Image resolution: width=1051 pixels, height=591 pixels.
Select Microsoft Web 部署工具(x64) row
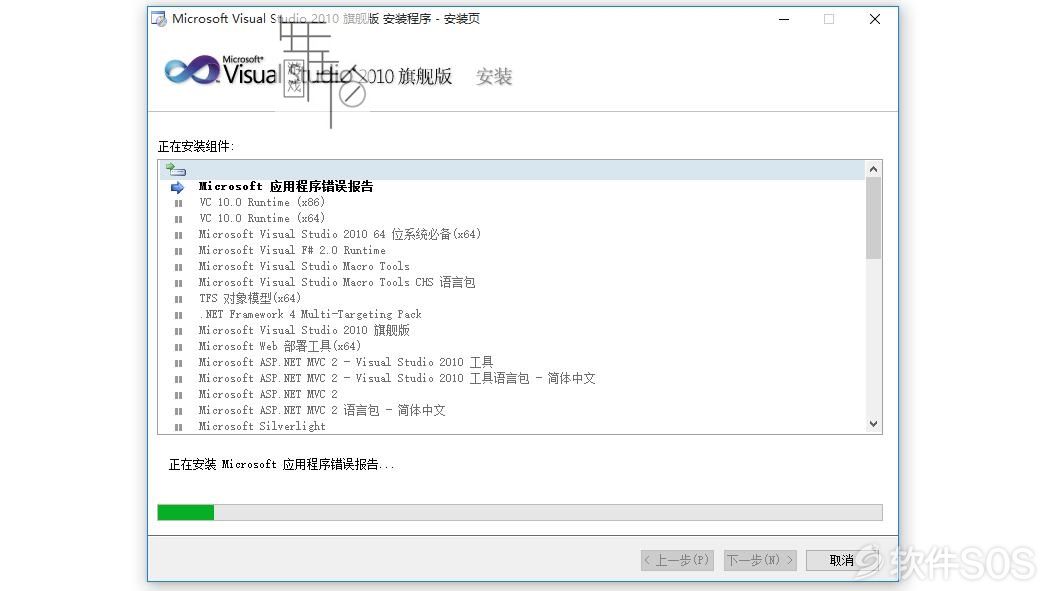[x=280, y=346]
